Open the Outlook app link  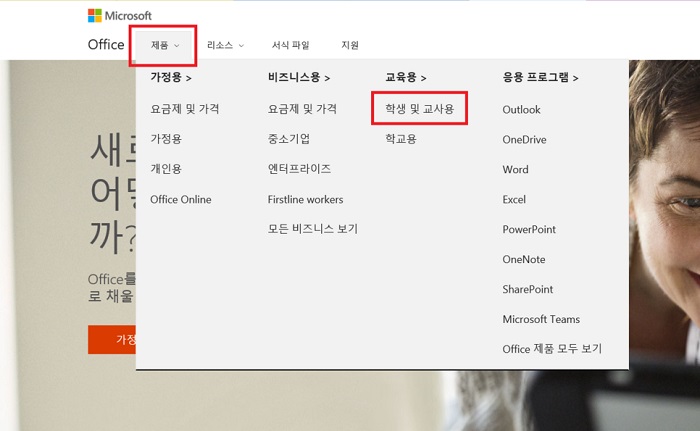pos(521,109)
